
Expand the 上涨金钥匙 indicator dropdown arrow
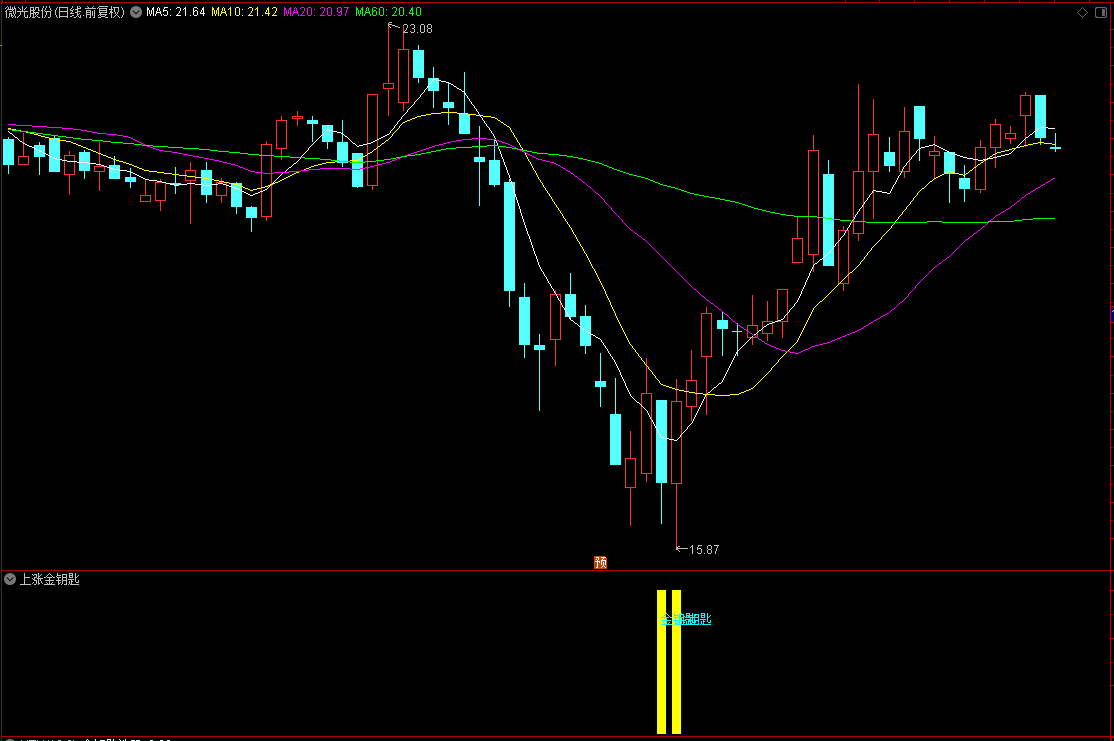pos(10,579)
